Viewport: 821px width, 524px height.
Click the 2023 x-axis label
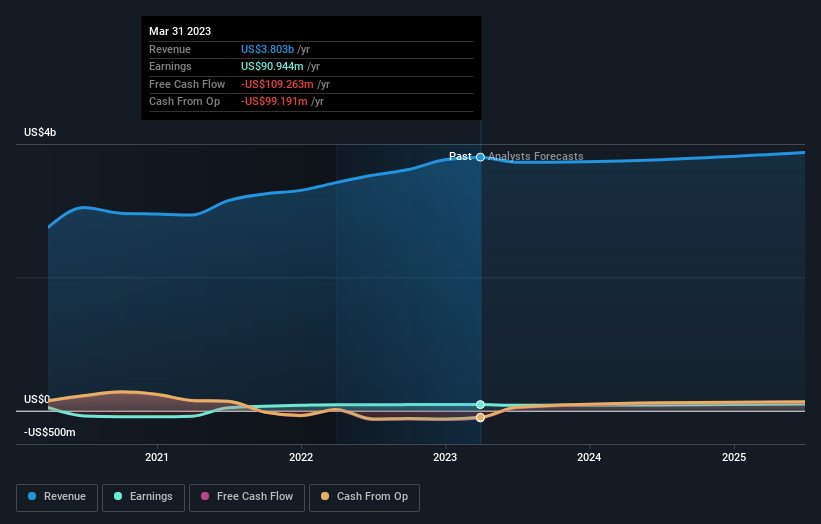[445, 457]
